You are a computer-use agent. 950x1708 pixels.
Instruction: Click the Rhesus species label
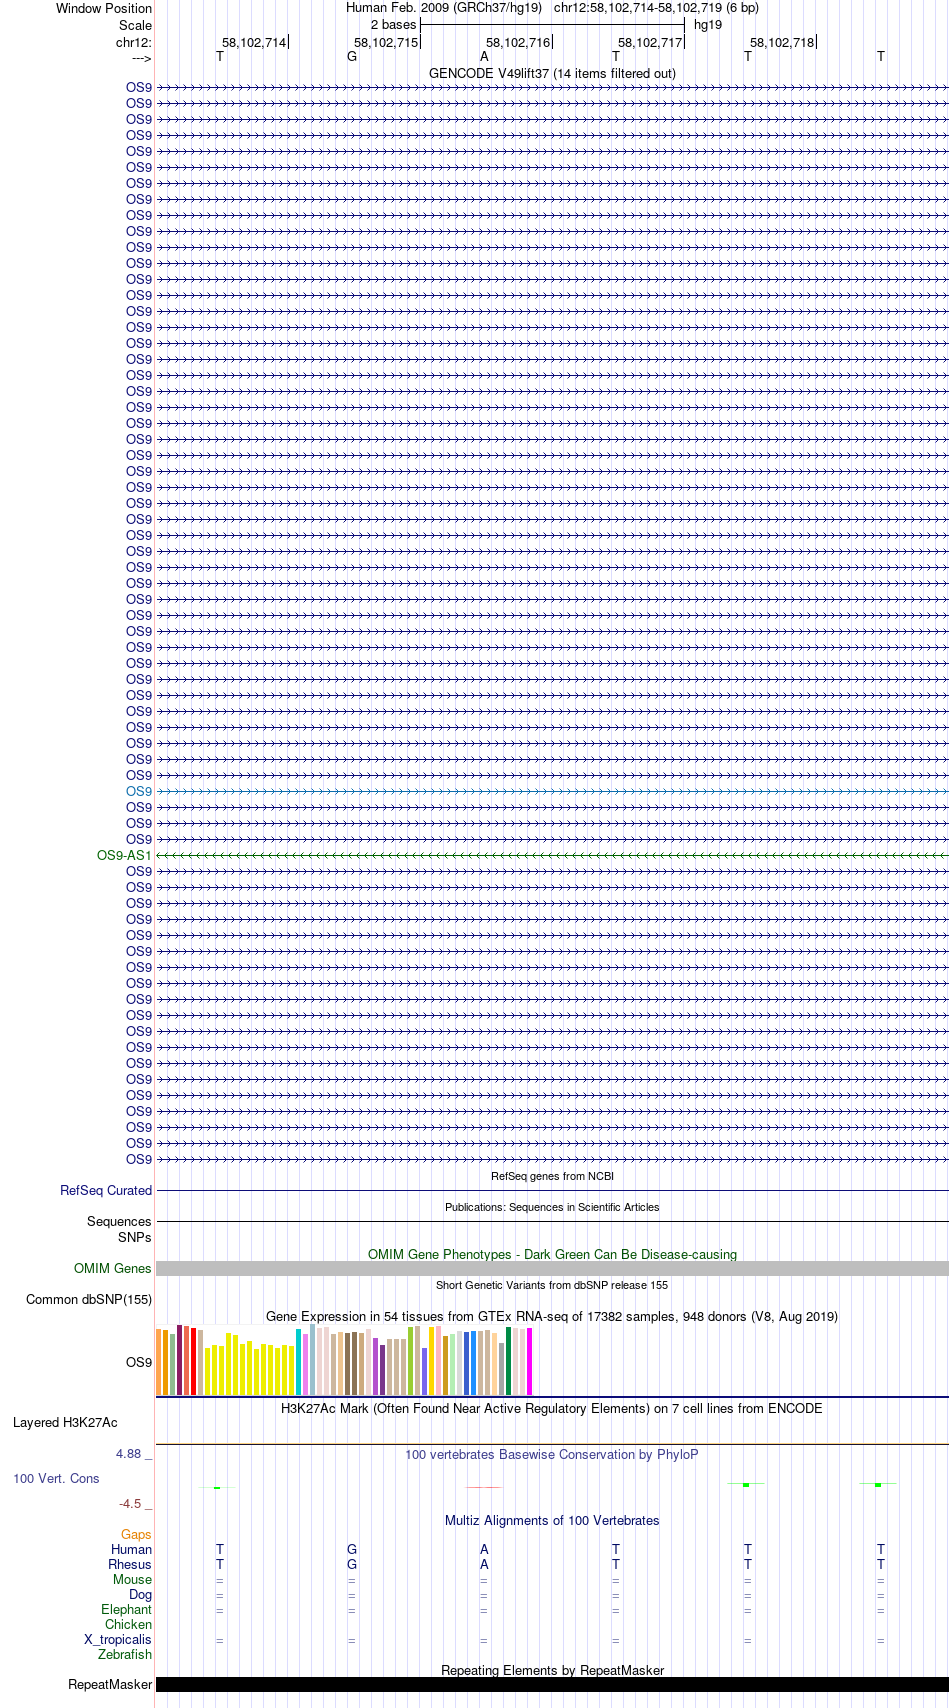tap(130, 1564)
